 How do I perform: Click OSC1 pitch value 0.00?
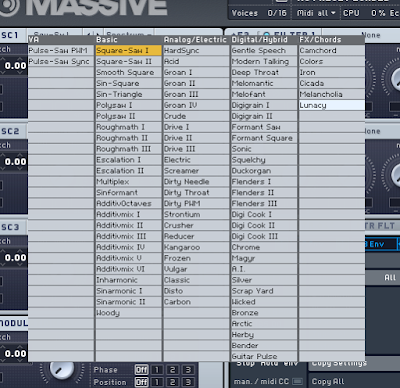[x=15, y=65]
